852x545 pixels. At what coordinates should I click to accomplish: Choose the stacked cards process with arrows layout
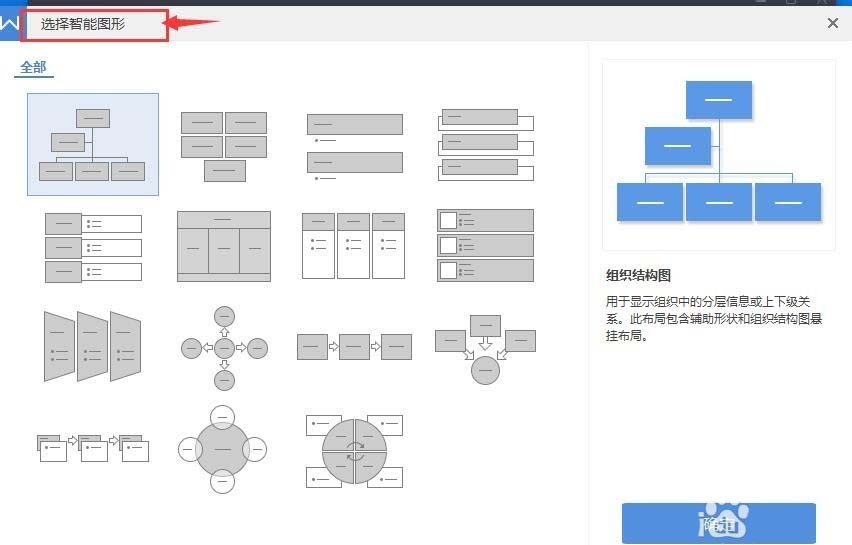click(x=93, y=448)
